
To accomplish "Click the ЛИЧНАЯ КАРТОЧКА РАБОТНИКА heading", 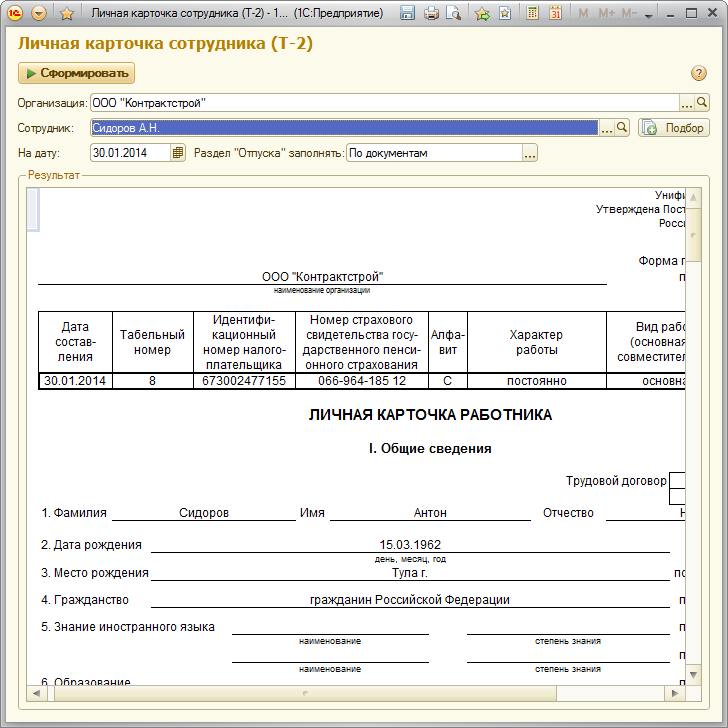I will coord(430,415).
